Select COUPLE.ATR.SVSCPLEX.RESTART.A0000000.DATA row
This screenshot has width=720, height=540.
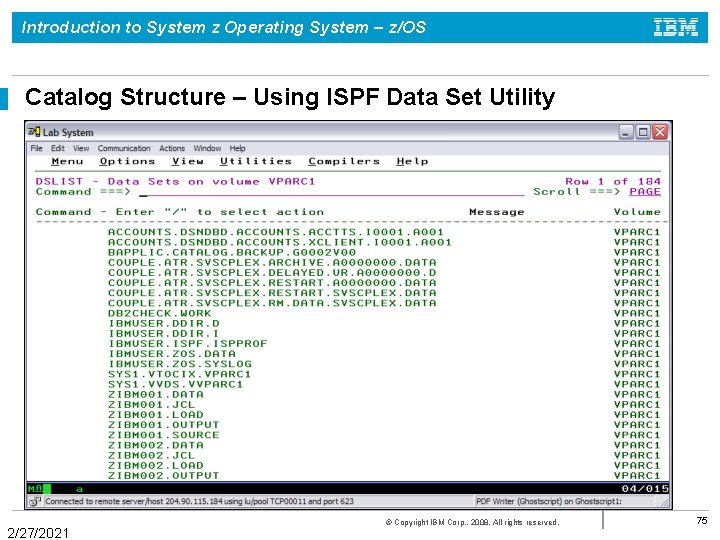click(x=272, y=282)
